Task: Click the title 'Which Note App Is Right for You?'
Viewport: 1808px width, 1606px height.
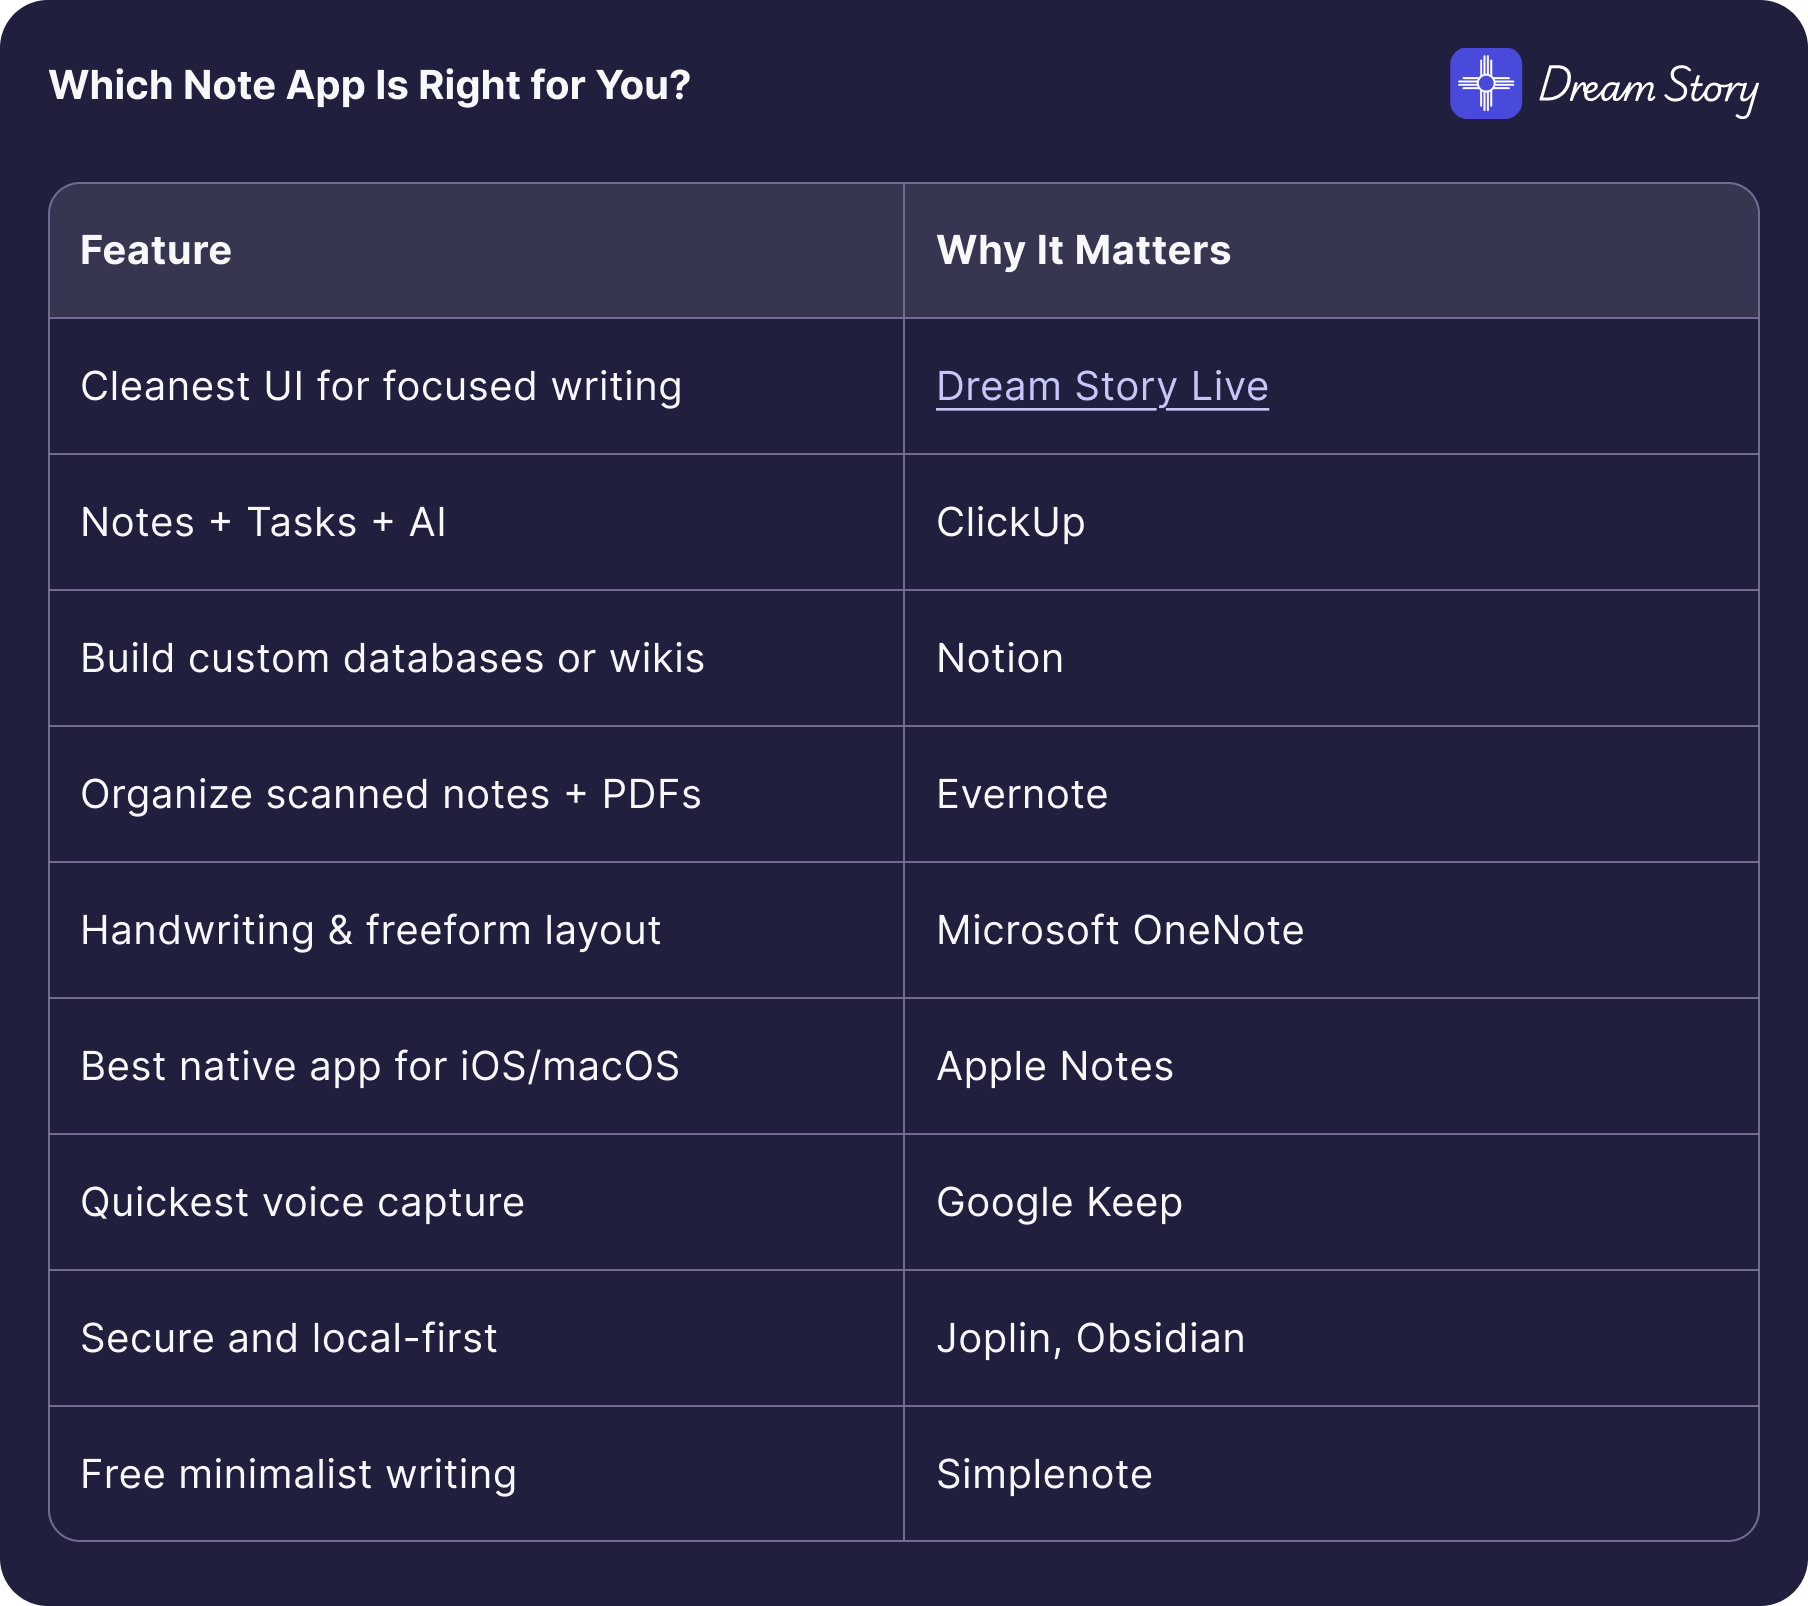Action: [x=369, y=85]
